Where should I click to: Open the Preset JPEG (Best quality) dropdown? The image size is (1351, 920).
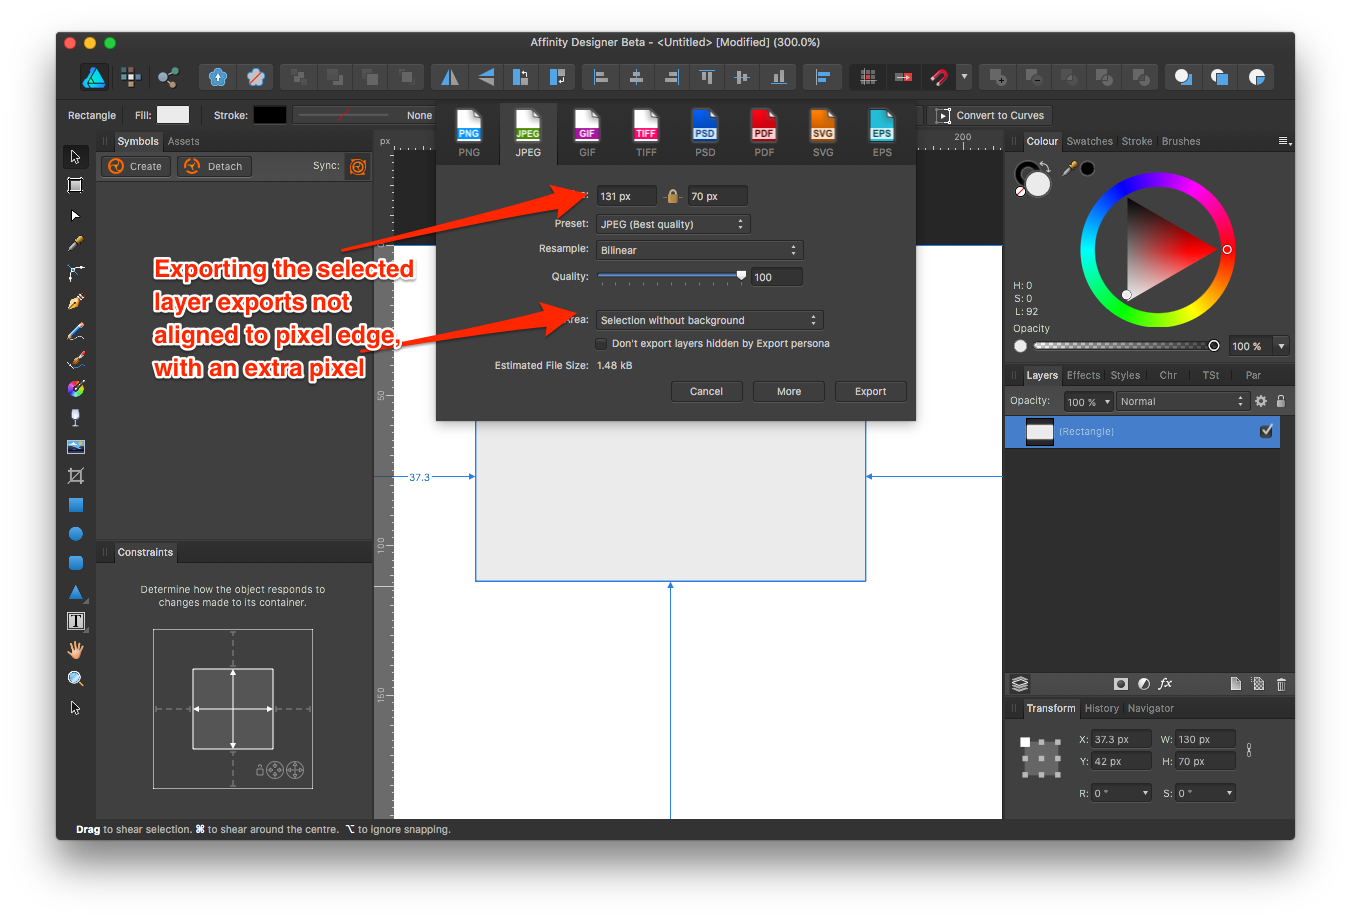pos(673,224)
